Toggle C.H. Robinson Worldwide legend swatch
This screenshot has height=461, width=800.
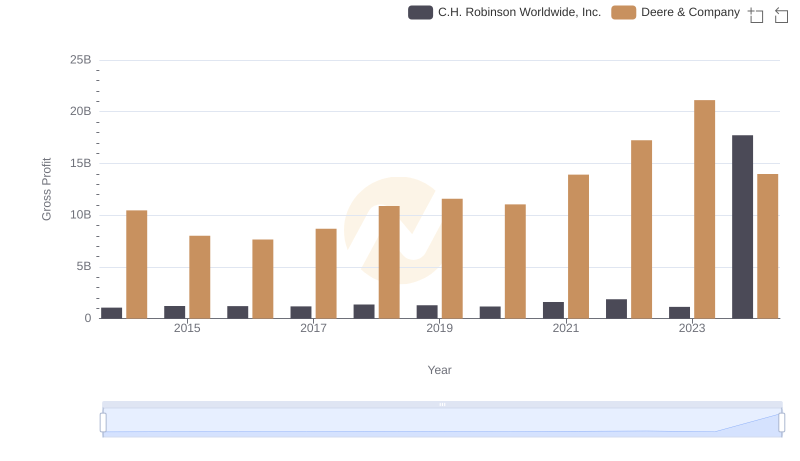(x=420, y=12)
